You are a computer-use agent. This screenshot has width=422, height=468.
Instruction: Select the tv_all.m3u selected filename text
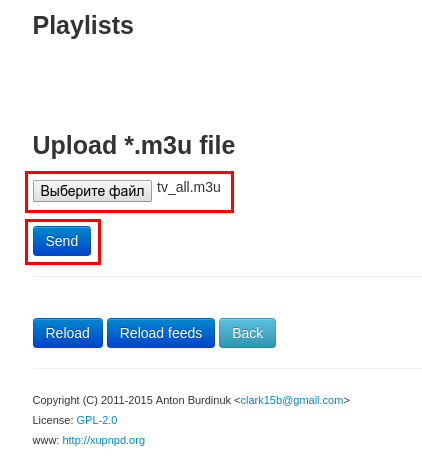[x=189, y=187]
